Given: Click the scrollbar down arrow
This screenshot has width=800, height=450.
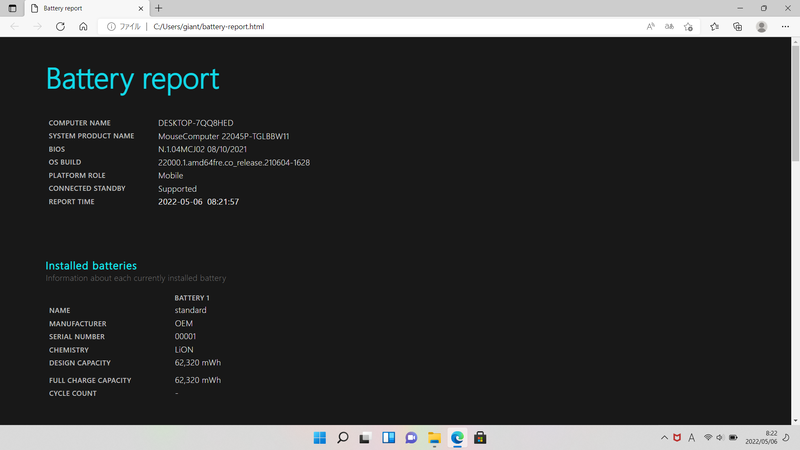Looking at the screenshot, I should click(x=795, y=421).
